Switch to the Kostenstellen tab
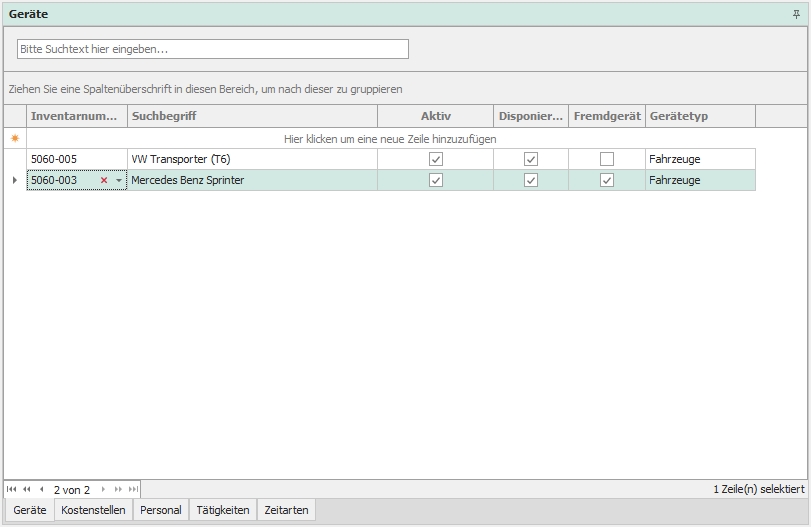 pos(93,510)
